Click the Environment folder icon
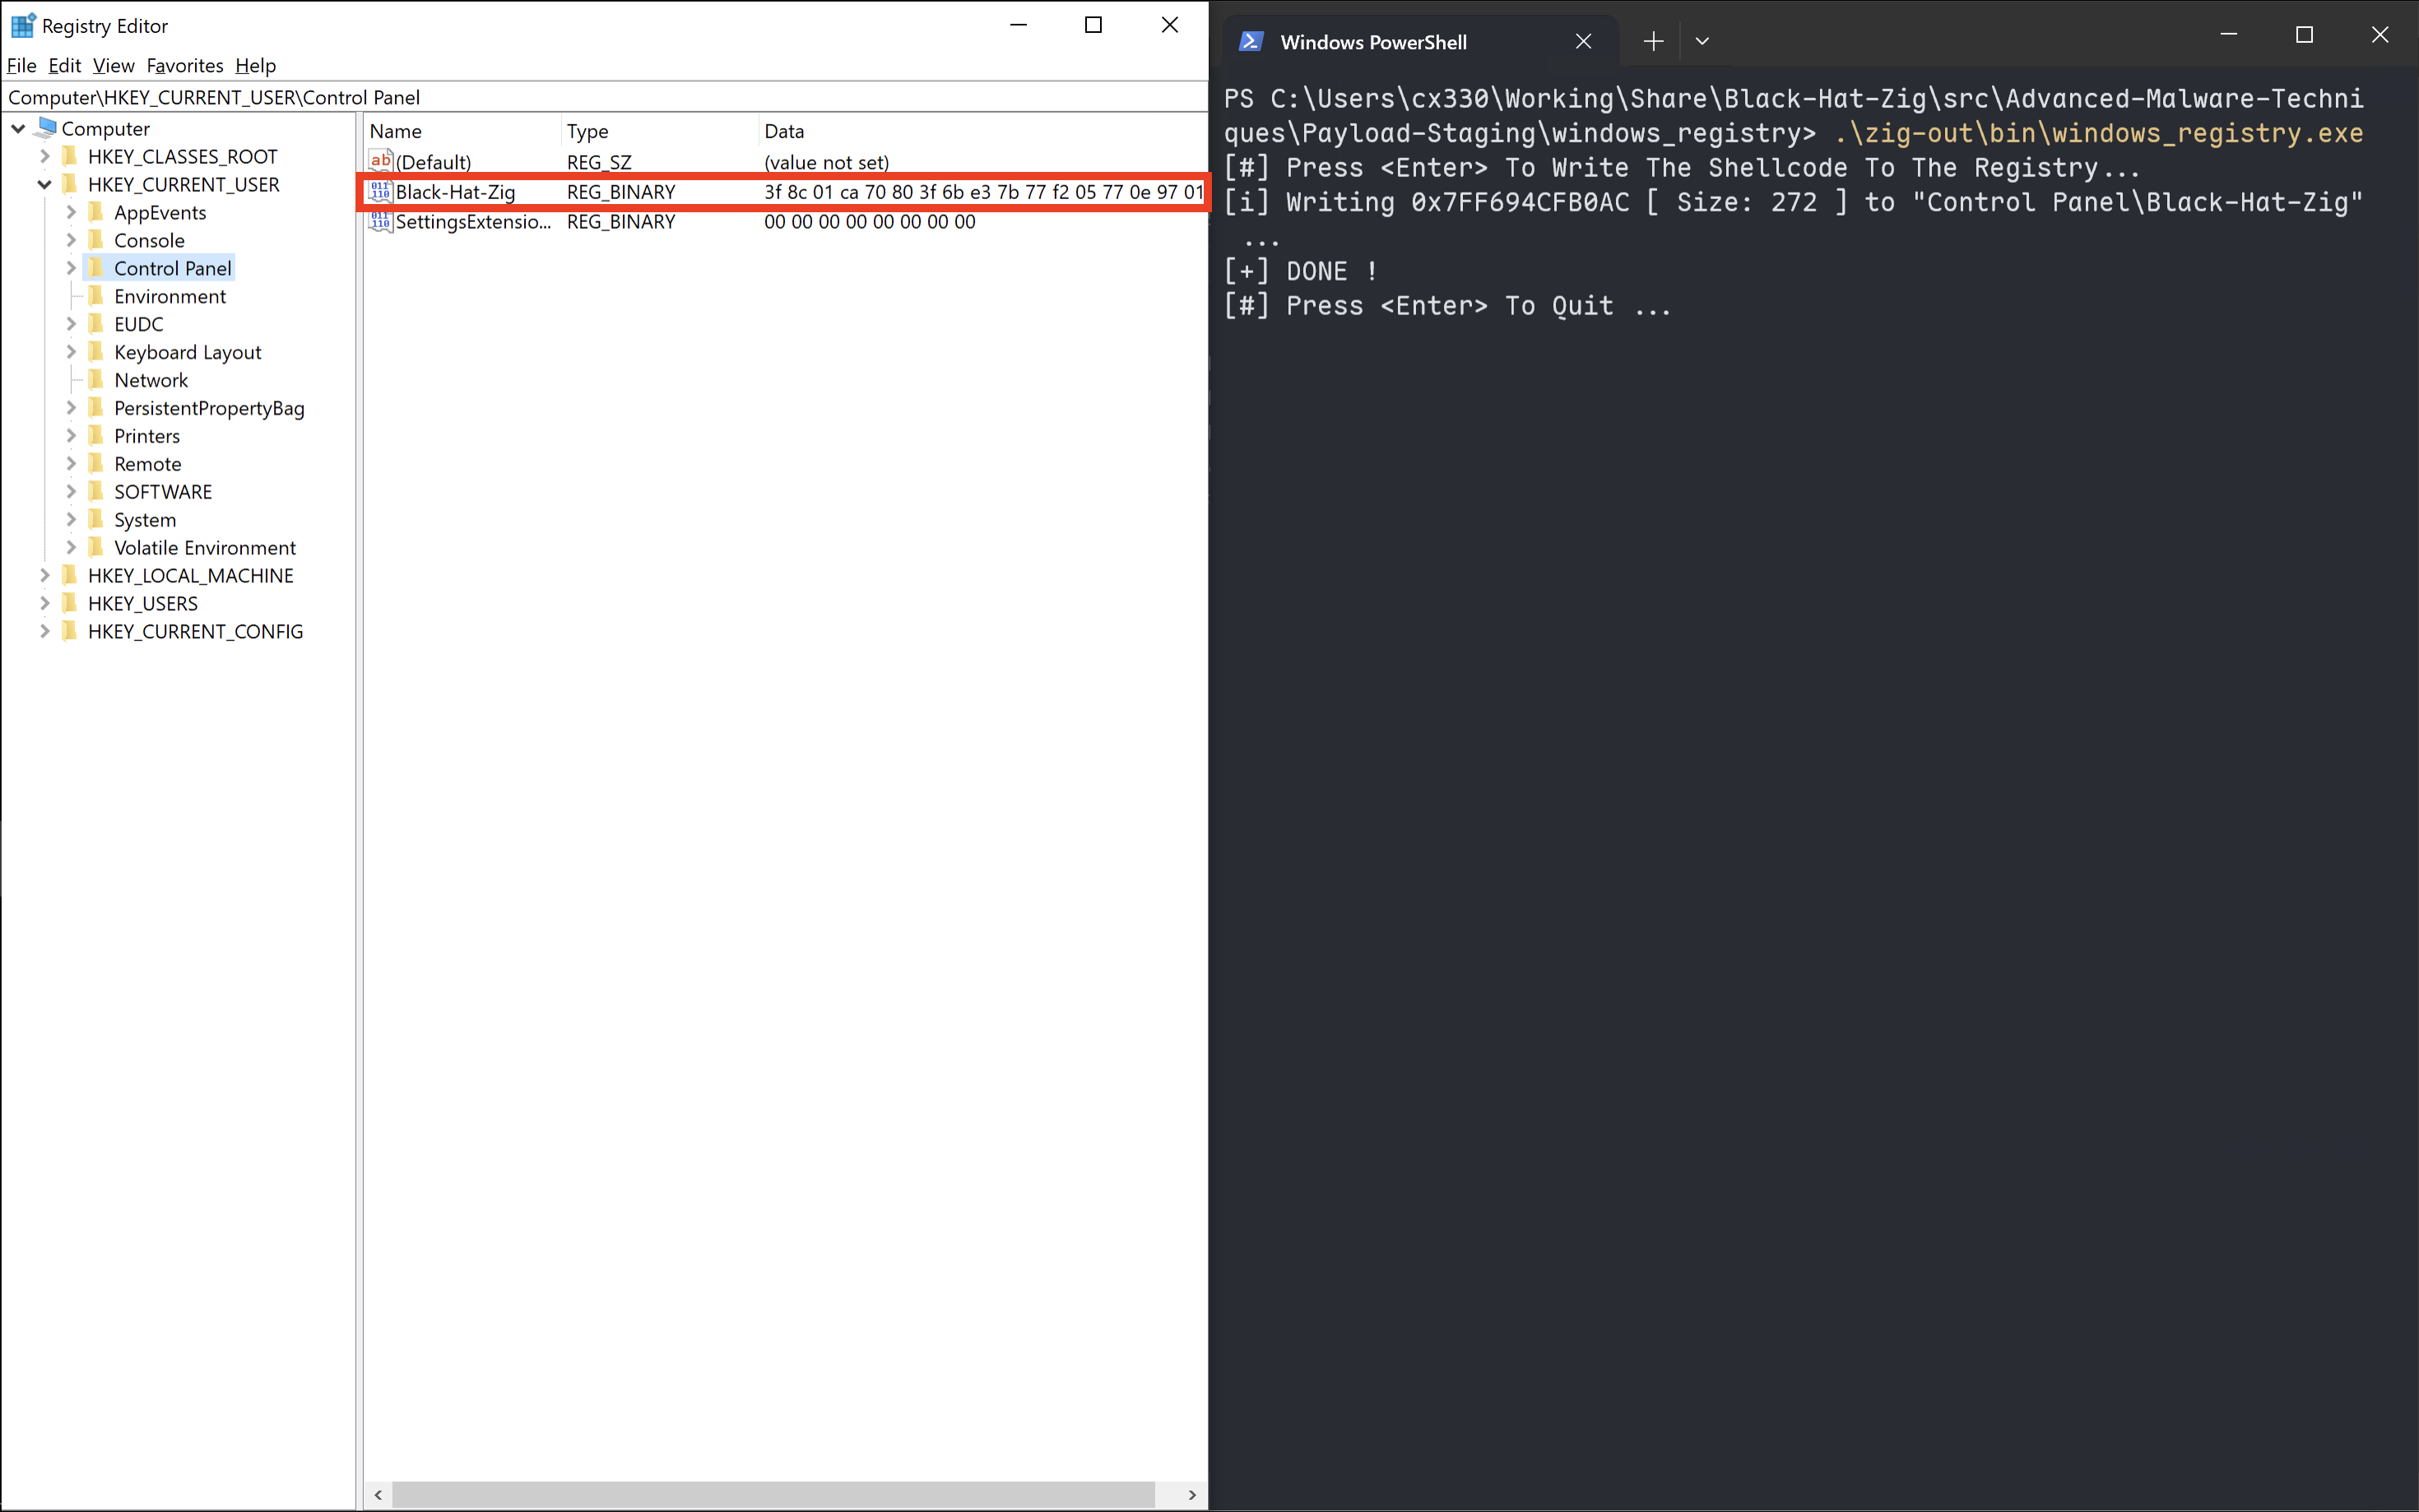 tap(96, 296)
